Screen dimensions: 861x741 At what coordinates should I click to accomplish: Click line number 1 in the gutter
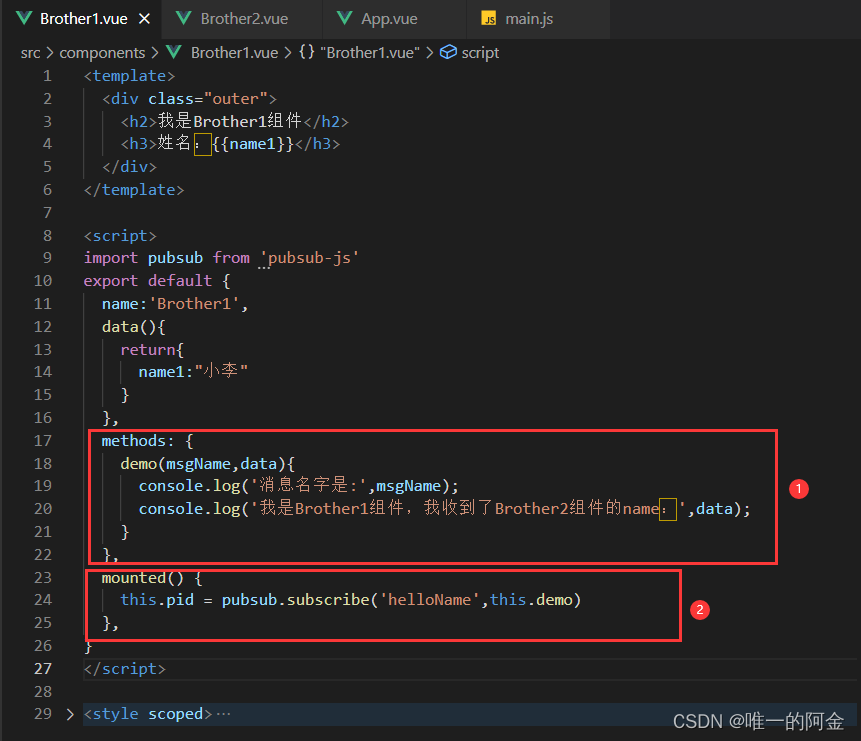(47, 76)
